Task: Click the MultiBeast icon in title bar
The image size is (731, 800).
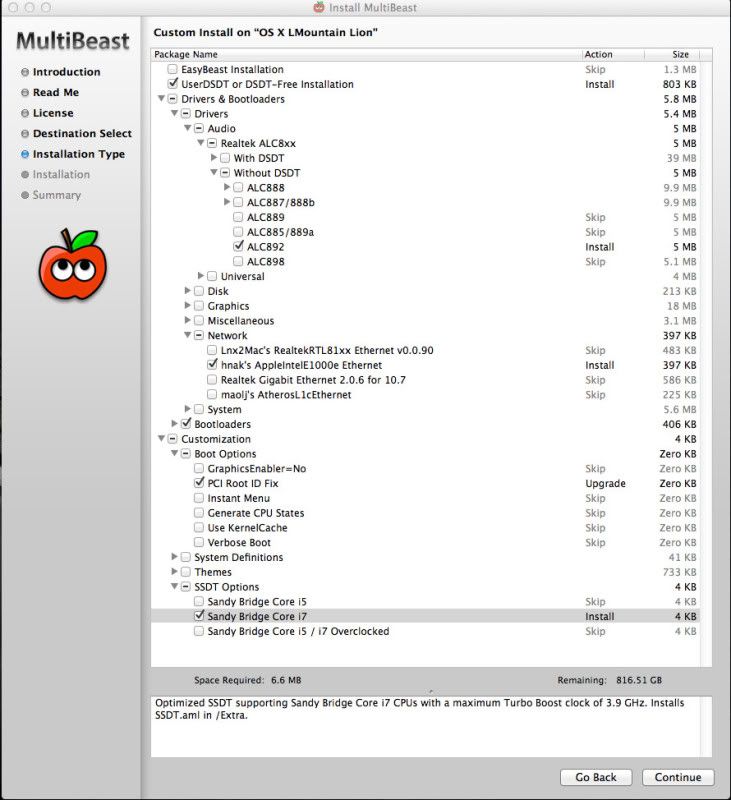Action: 319,7
